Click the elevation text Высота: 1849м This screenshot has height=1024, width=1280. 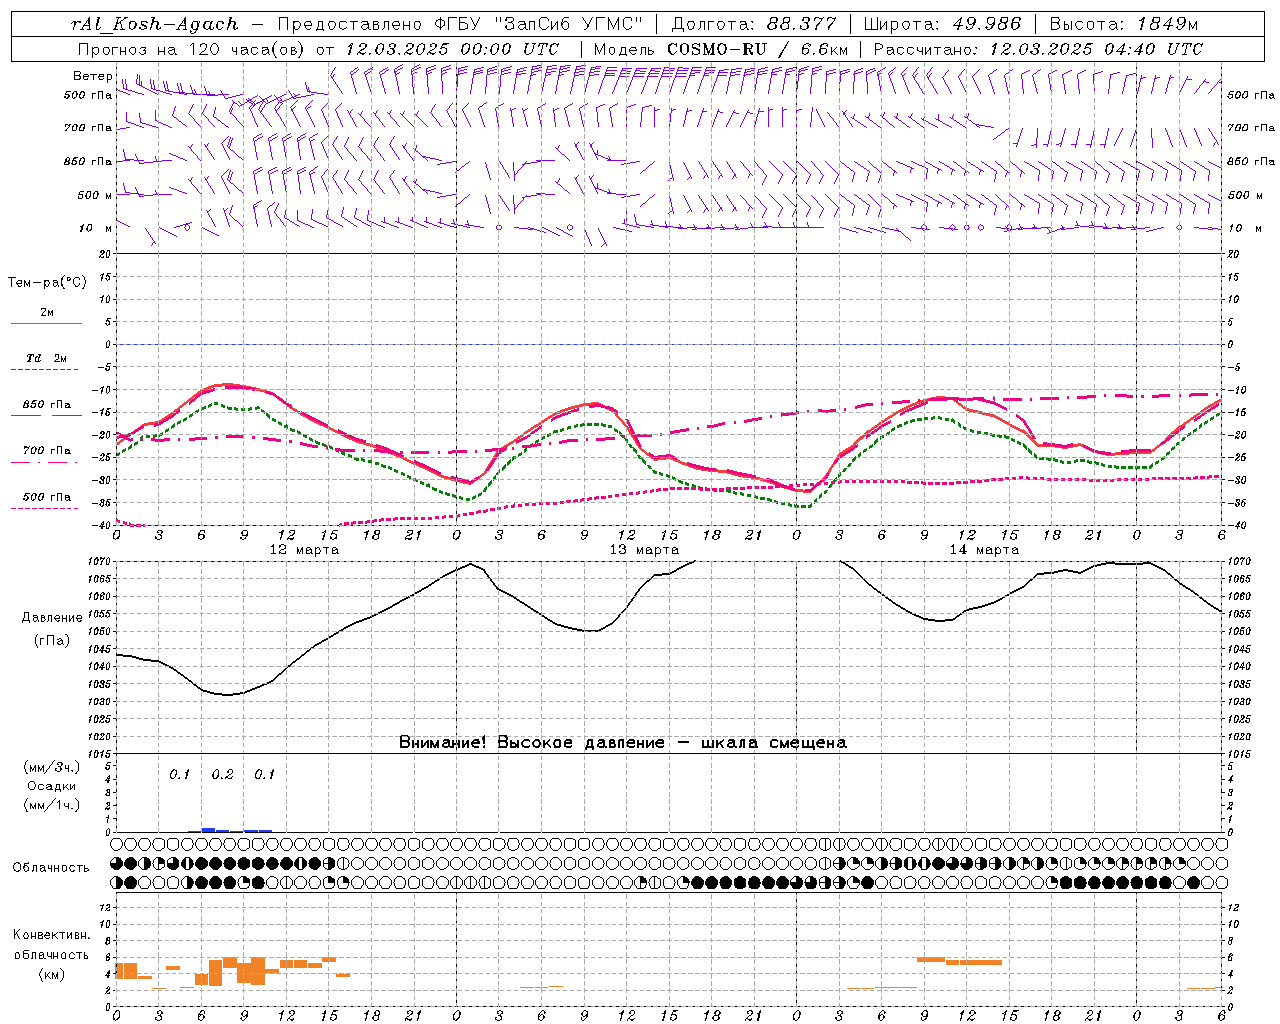pyautogui.click(x=1124, y=24)
